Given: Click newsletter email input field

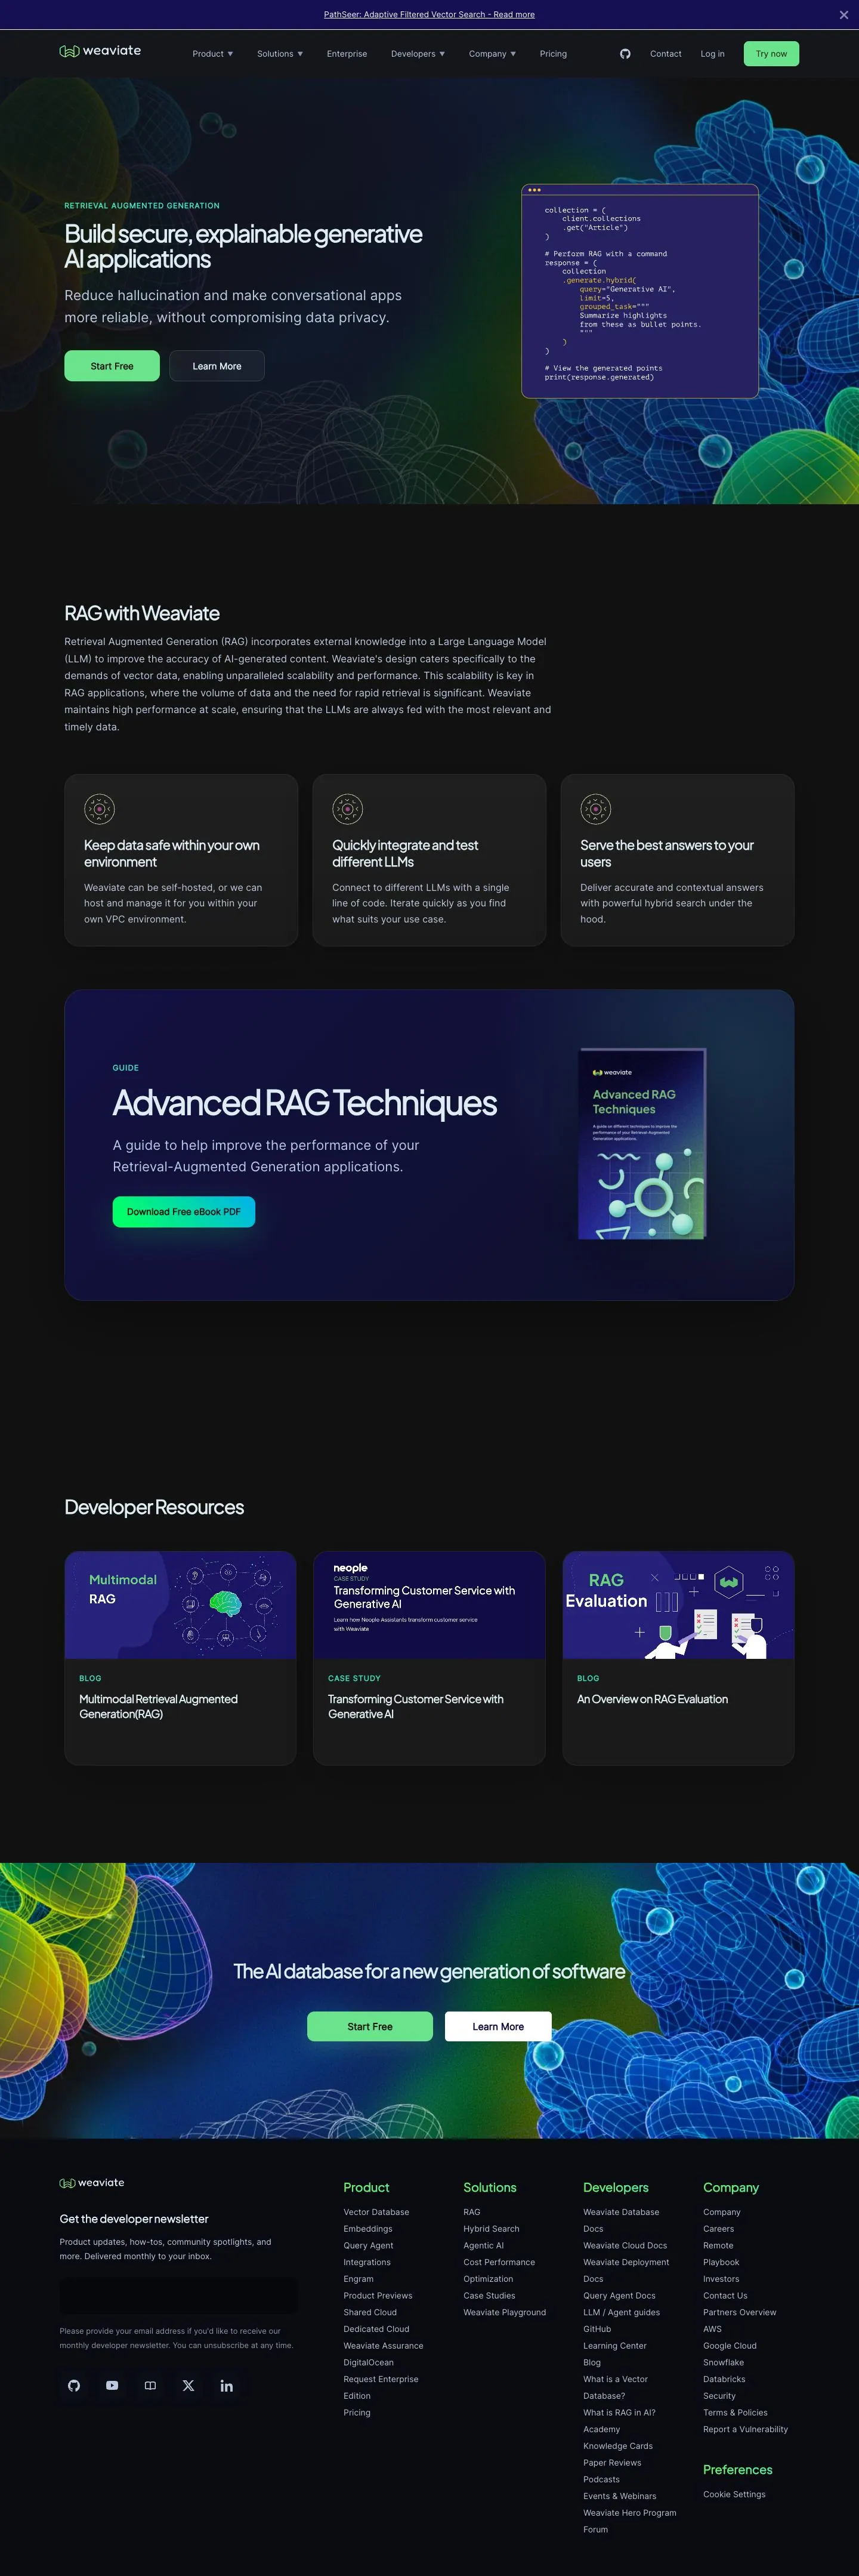Looking at the screenshot, I should coord(179,2295).
